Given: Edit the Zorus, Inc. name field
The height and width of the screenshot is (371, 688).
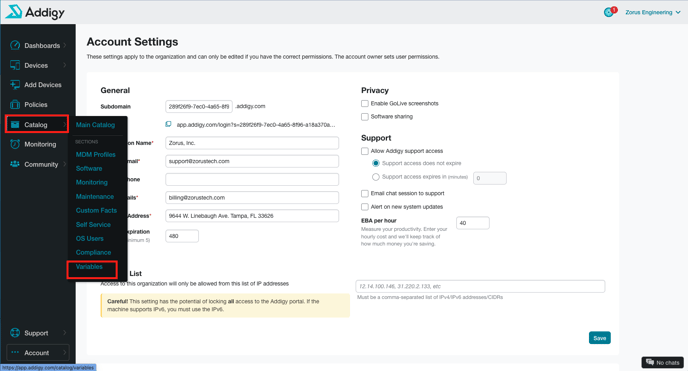Looking at the screenshot, I should pyautogui.click(x=252, y=143).
